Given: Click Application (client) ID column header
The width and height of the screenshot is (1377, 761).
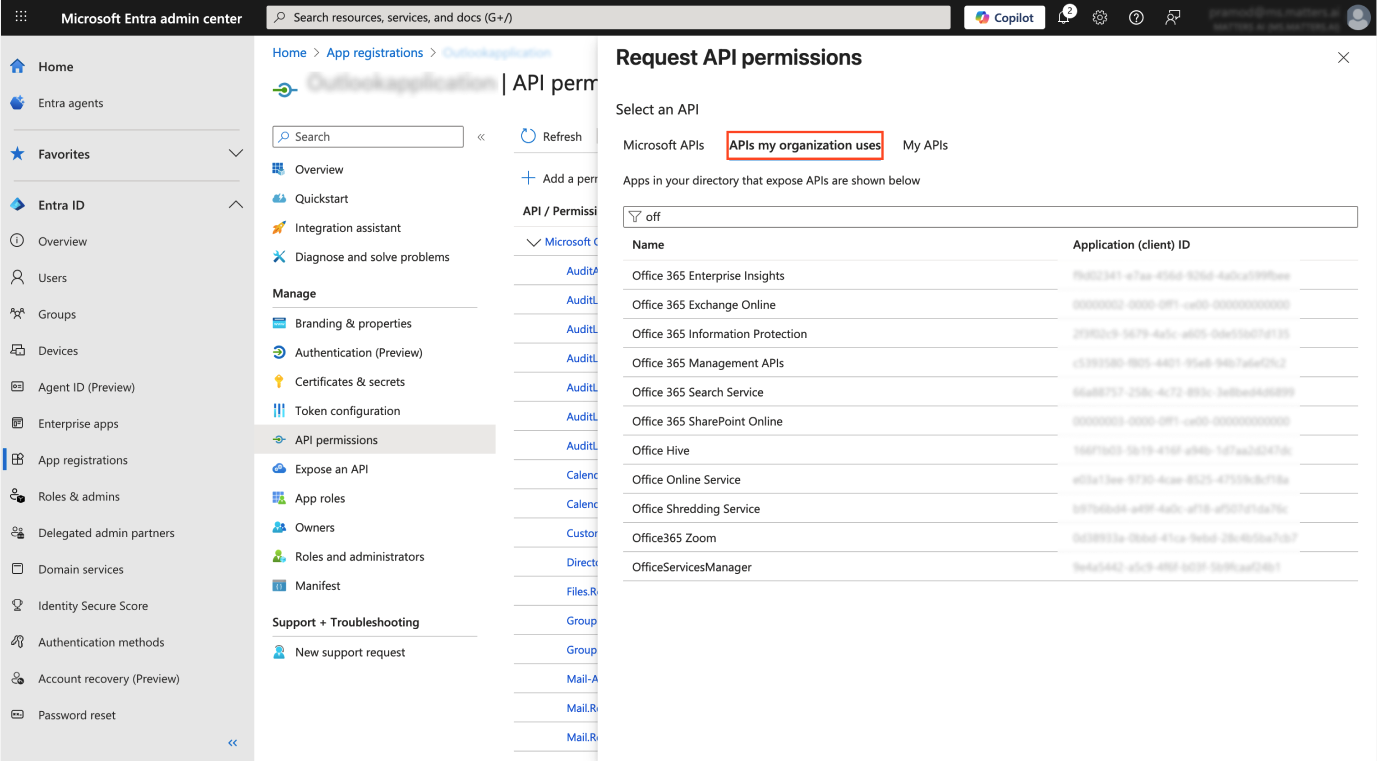Looking at the screenshot, I should 1131,245.
